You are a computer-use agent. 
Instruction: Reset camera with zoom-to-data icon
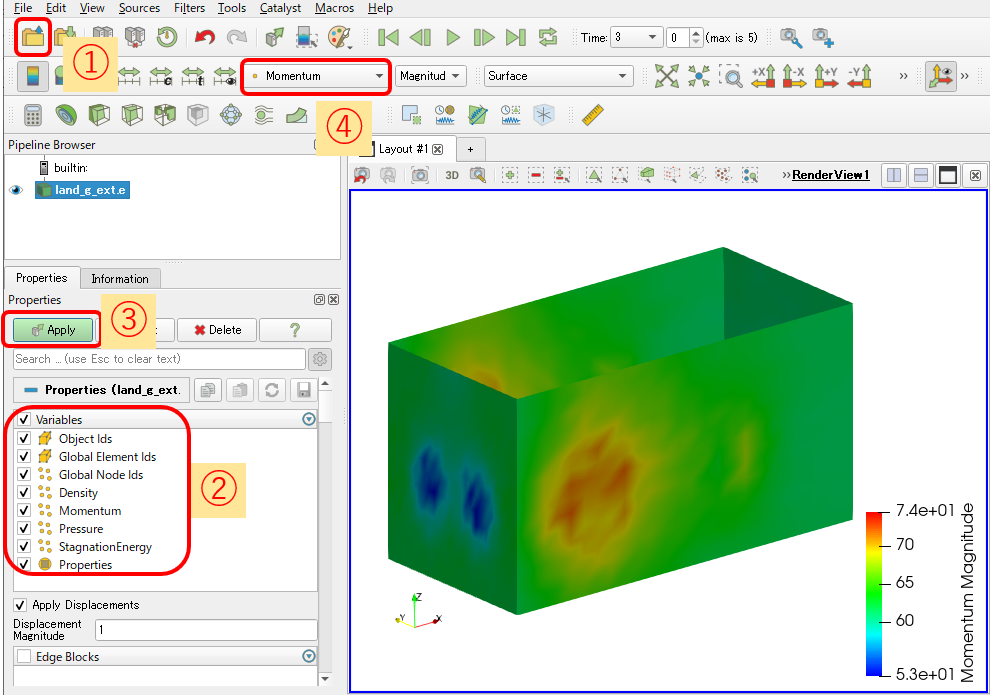tap(667, 76)
